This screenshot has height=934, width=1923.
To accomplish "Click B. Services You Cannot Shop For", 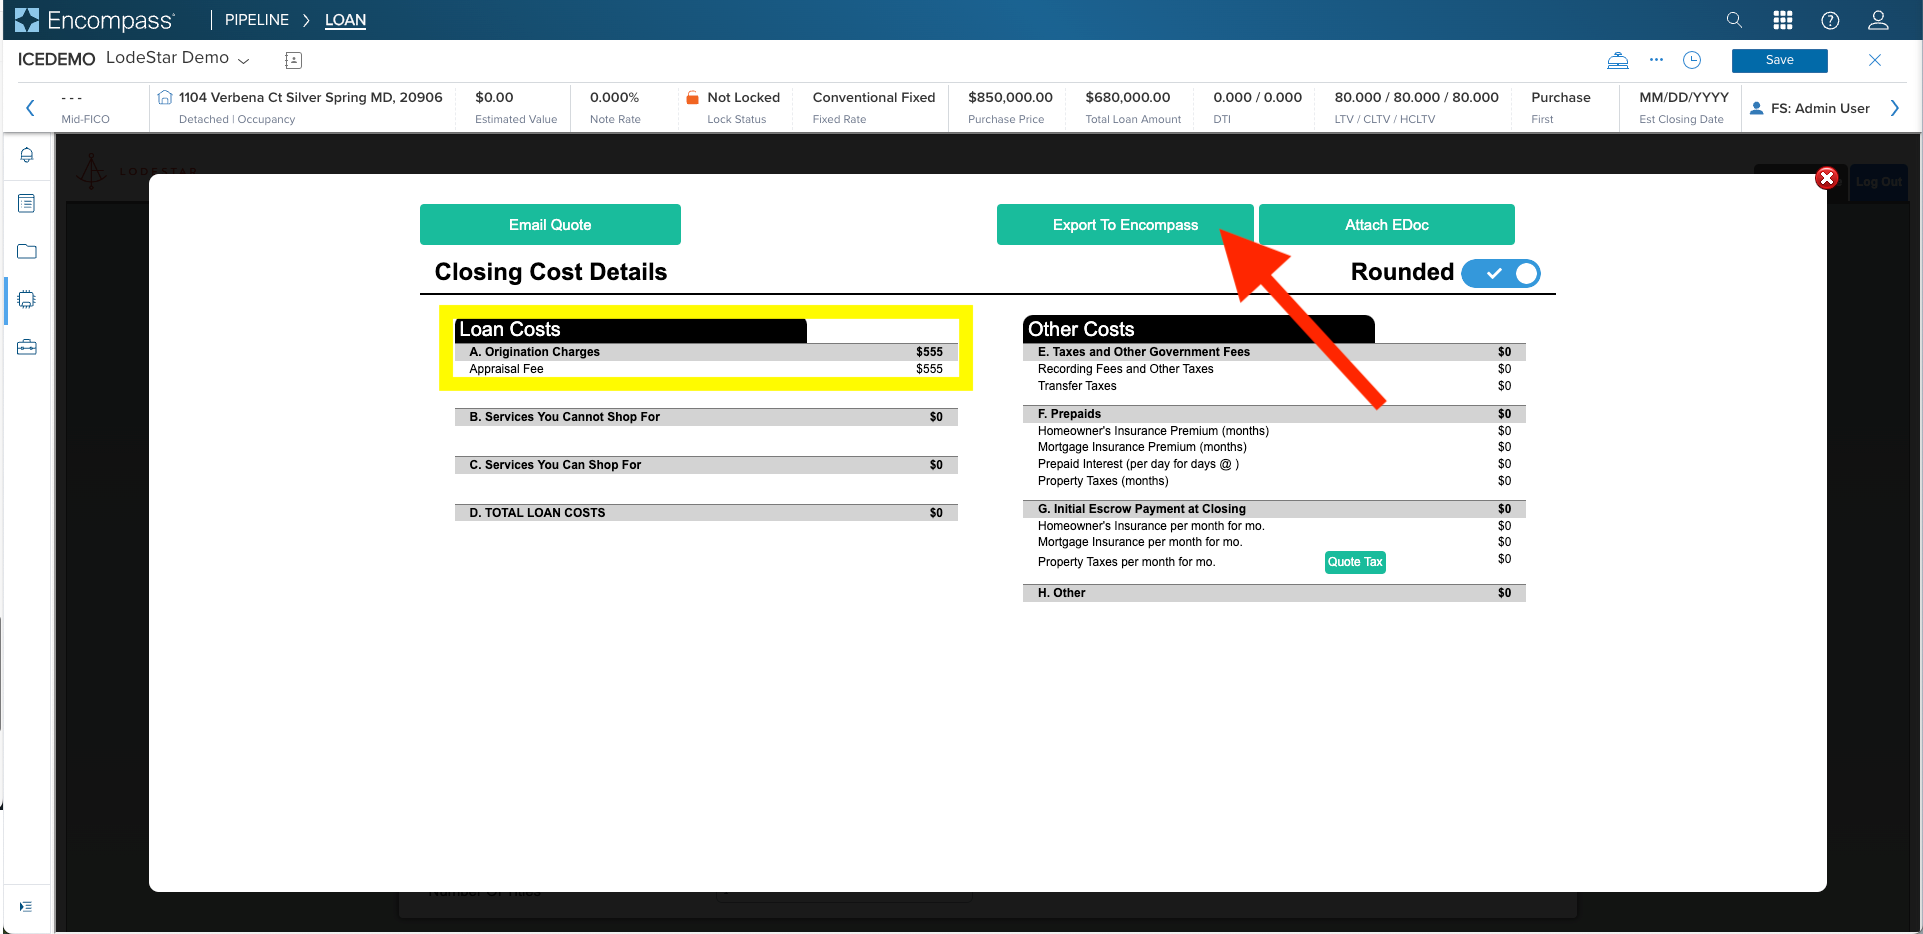I will point(706,417).
